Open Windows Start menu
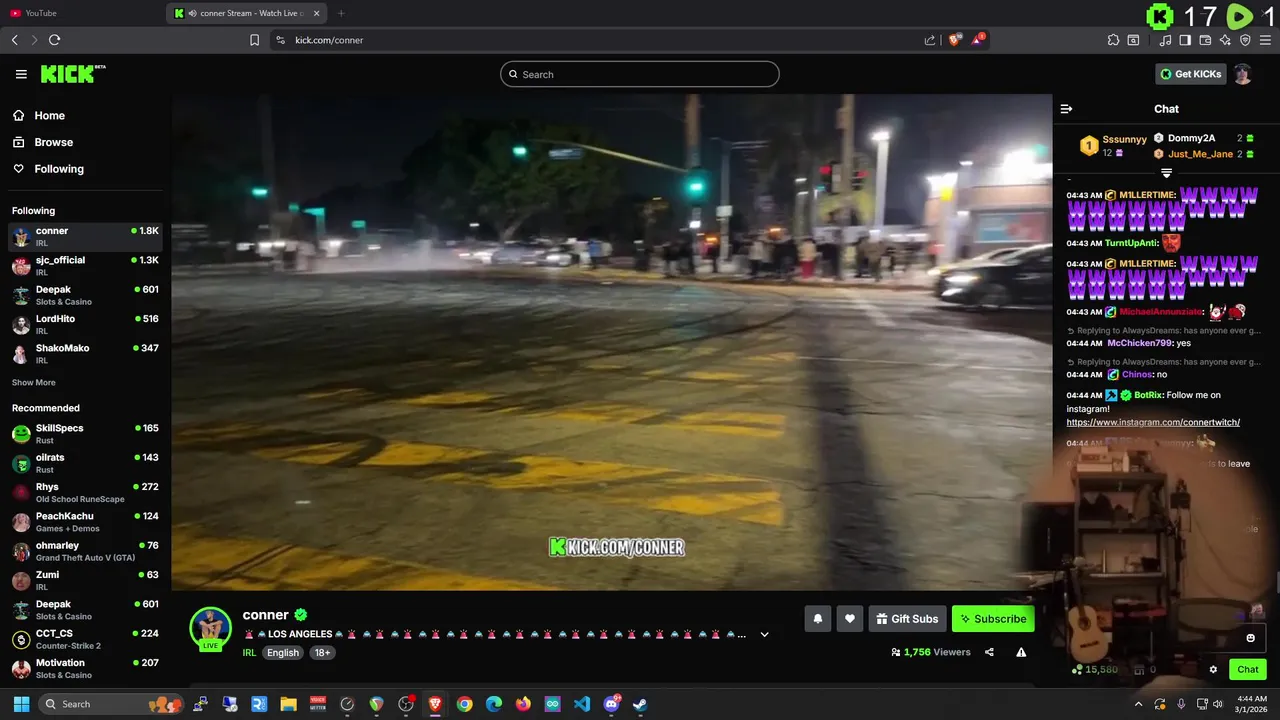The width and height of the screenshot is (1280, 720). pos(21,704)
